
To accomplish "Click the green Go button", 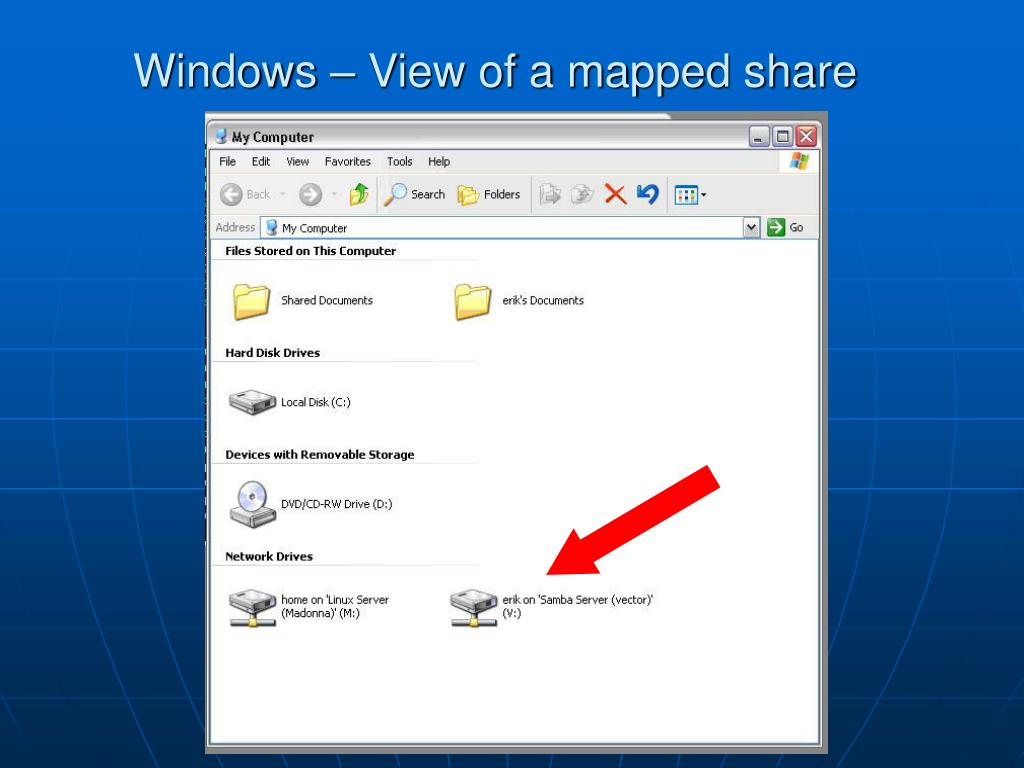I will (x=785, y=227).
